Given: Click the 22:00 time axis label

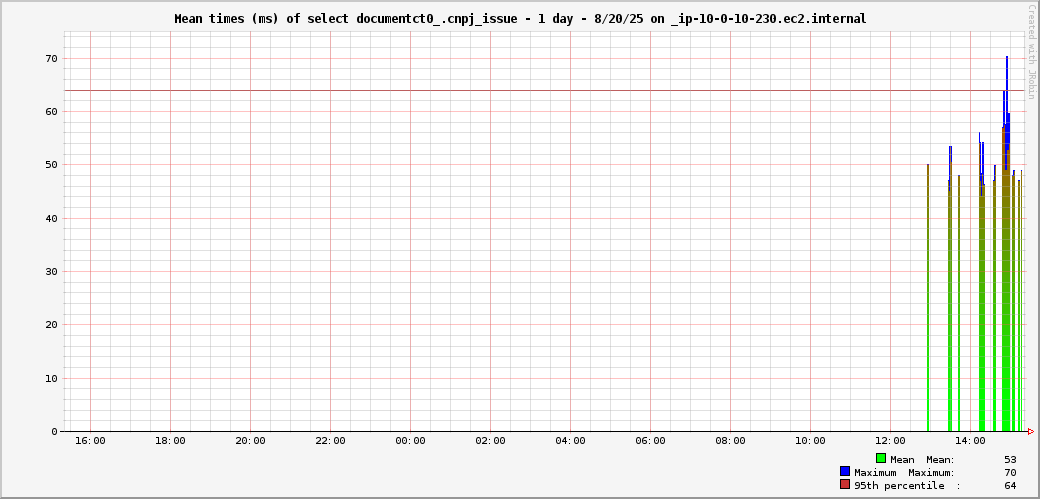Looking at the screenshot, I should pyautogui.click(x=330, y=441).
